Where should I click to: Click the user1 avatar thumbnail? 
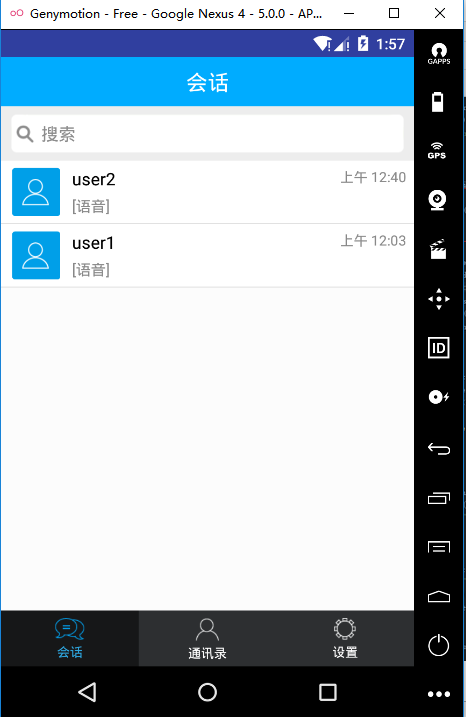pyautogui.click(x=36, y=255)
